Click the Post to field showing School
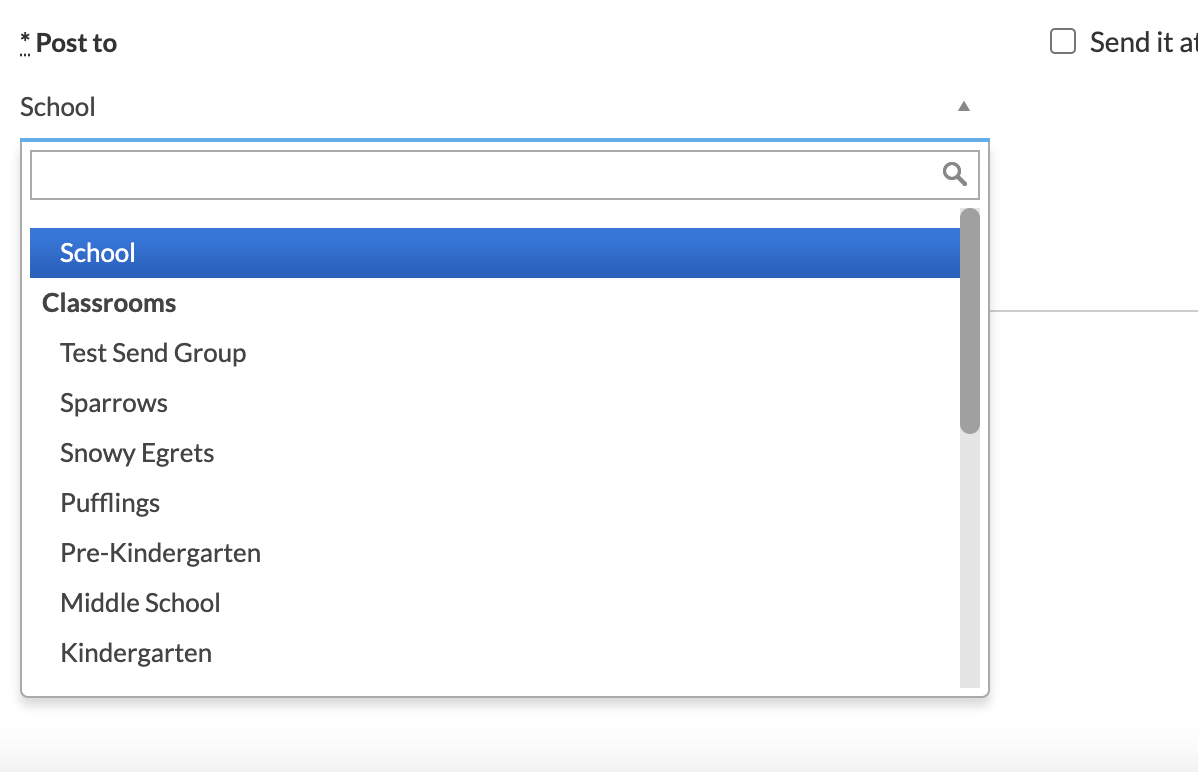The height and width of the screenshot is (772, 1198). (504, 107)
